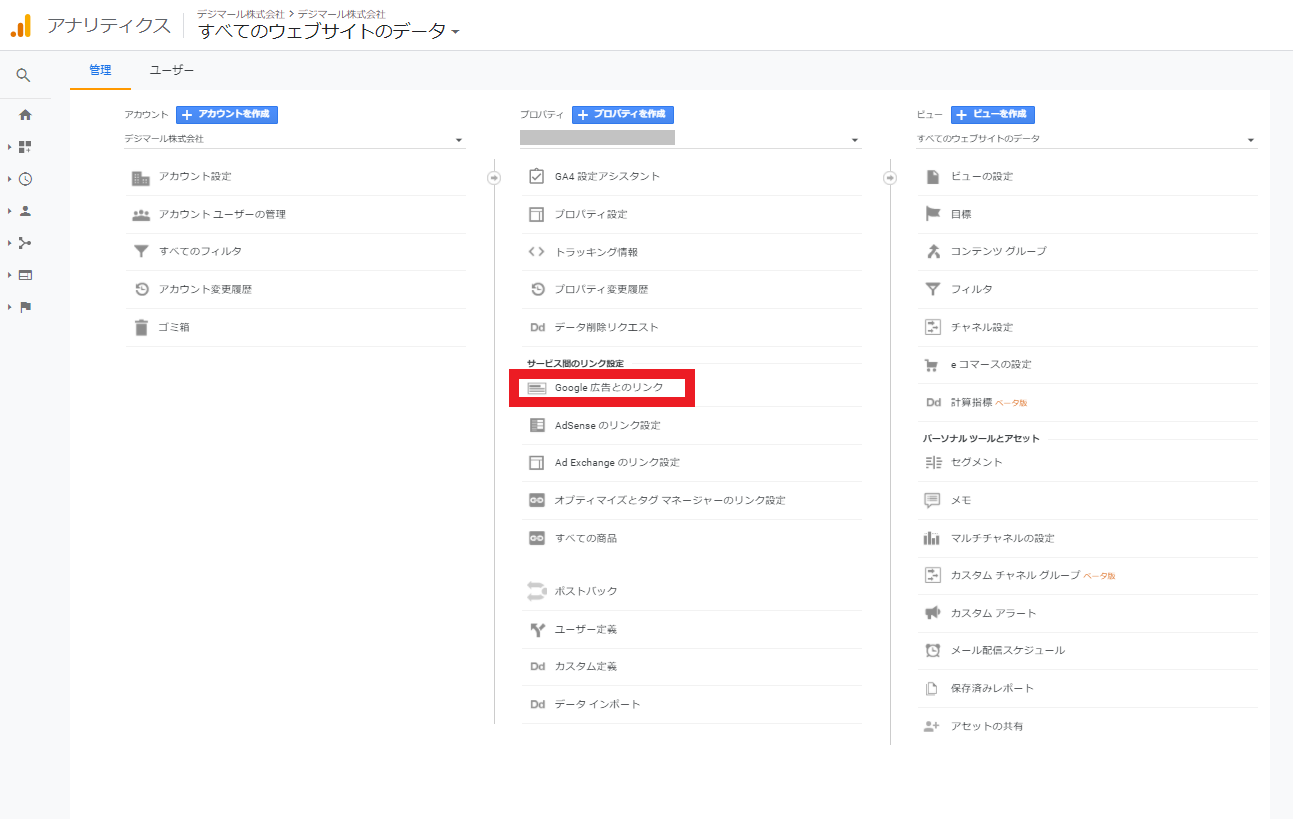
Task: Expand the header すべてのウェブサイトのデータ selector
Action: (329, 31)
